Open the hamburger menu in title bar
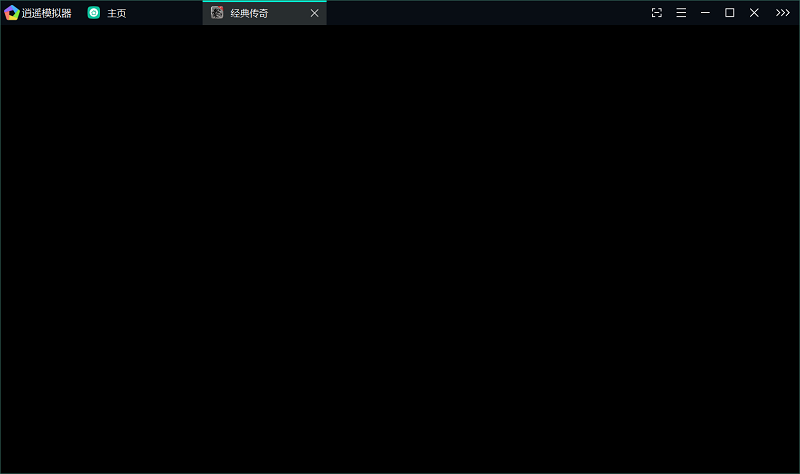The image size is (800, 474). pyautogui.click(x=681, y=13)
